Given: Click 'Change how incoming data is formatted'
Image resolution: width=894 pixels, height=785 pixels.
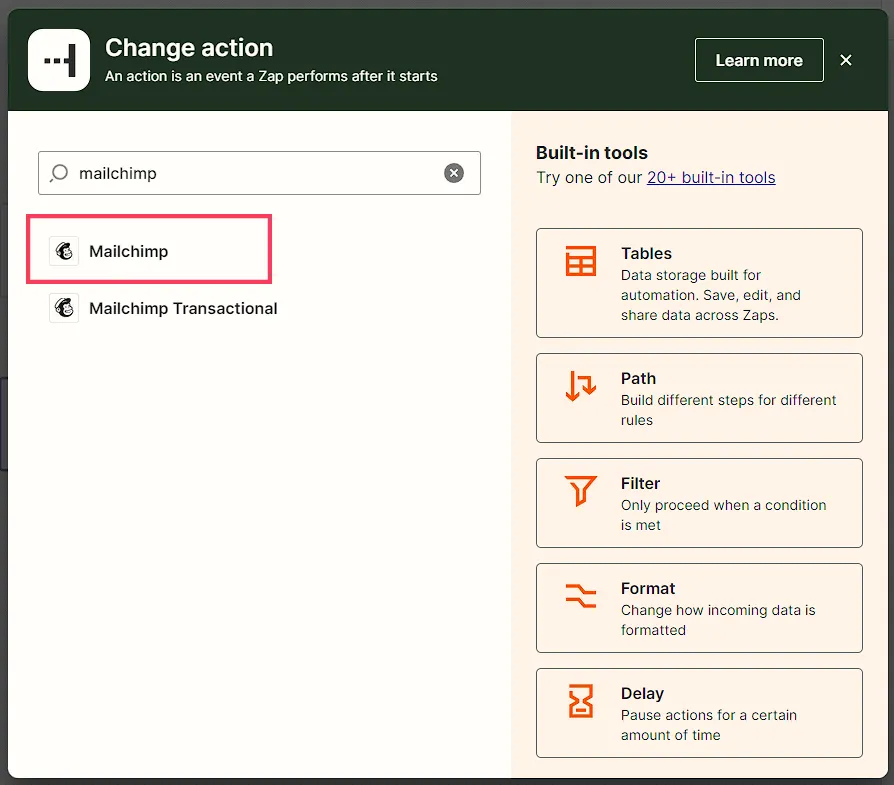Looking at the screenshot, I should pos(718,620).
